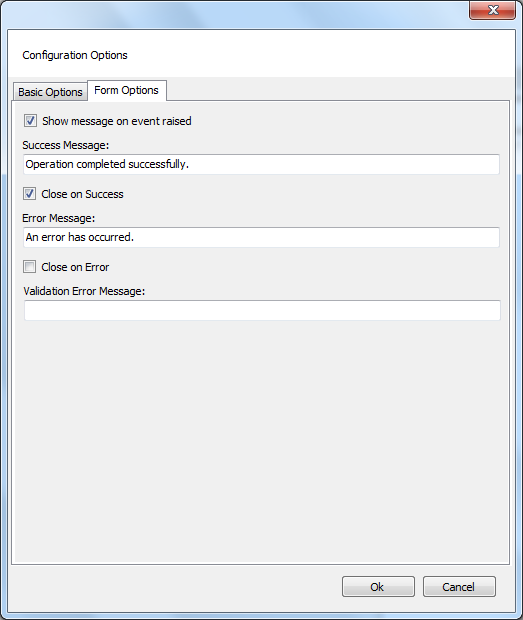Click the 'Error Message:' field label
523x620 pixels.
click(59, 218)
